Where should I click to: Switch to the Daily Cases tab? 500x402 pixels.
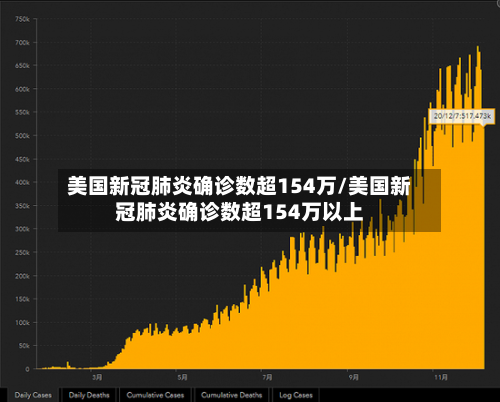[x=33, y=395]
